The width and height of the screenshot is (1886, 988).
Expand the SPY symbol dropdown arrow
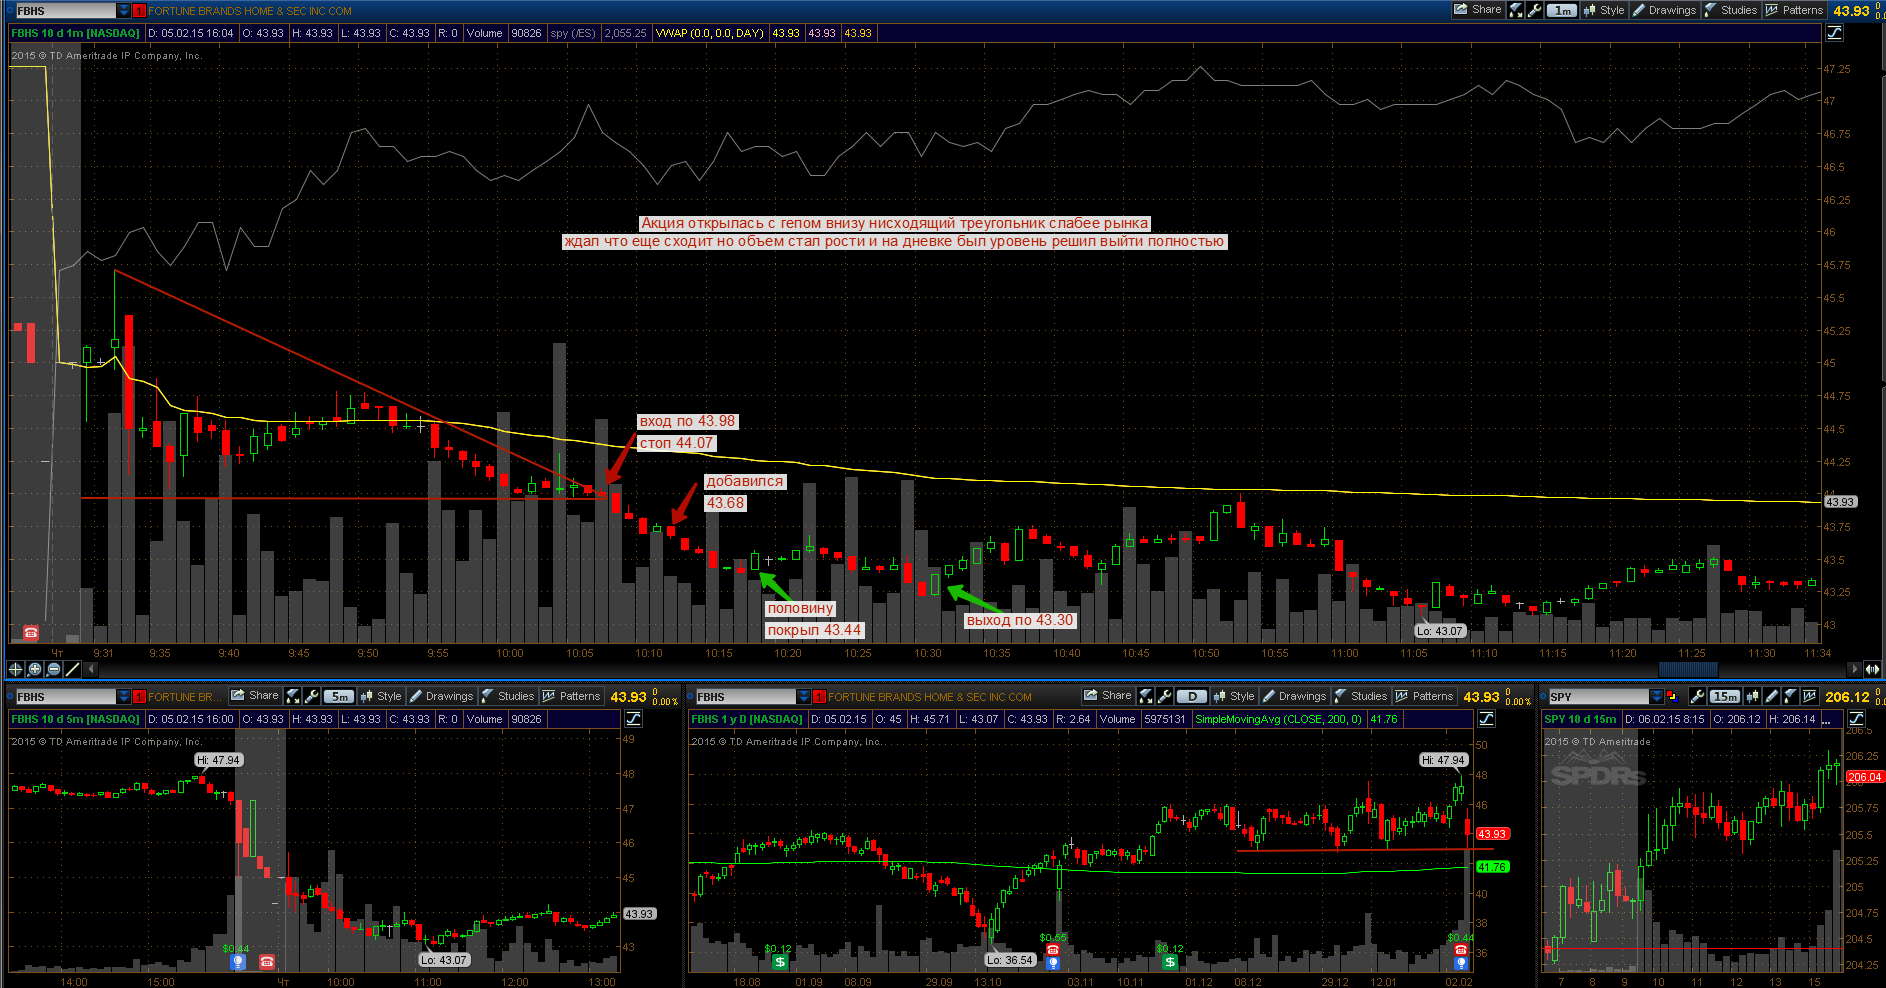point(1656,696)
